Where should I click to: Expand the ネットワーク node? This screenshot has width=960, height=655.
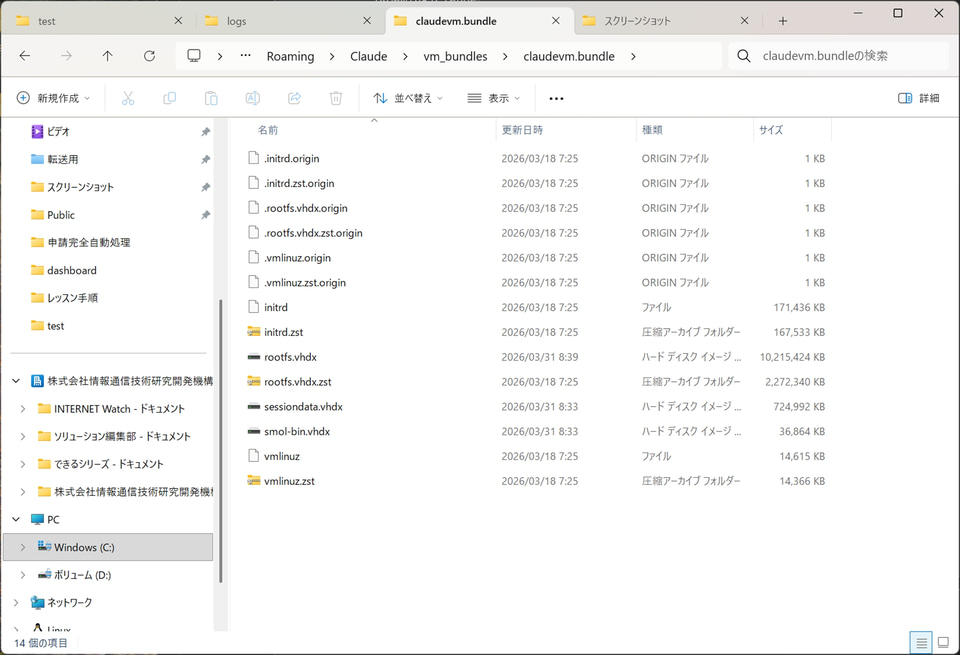(16, 602)
